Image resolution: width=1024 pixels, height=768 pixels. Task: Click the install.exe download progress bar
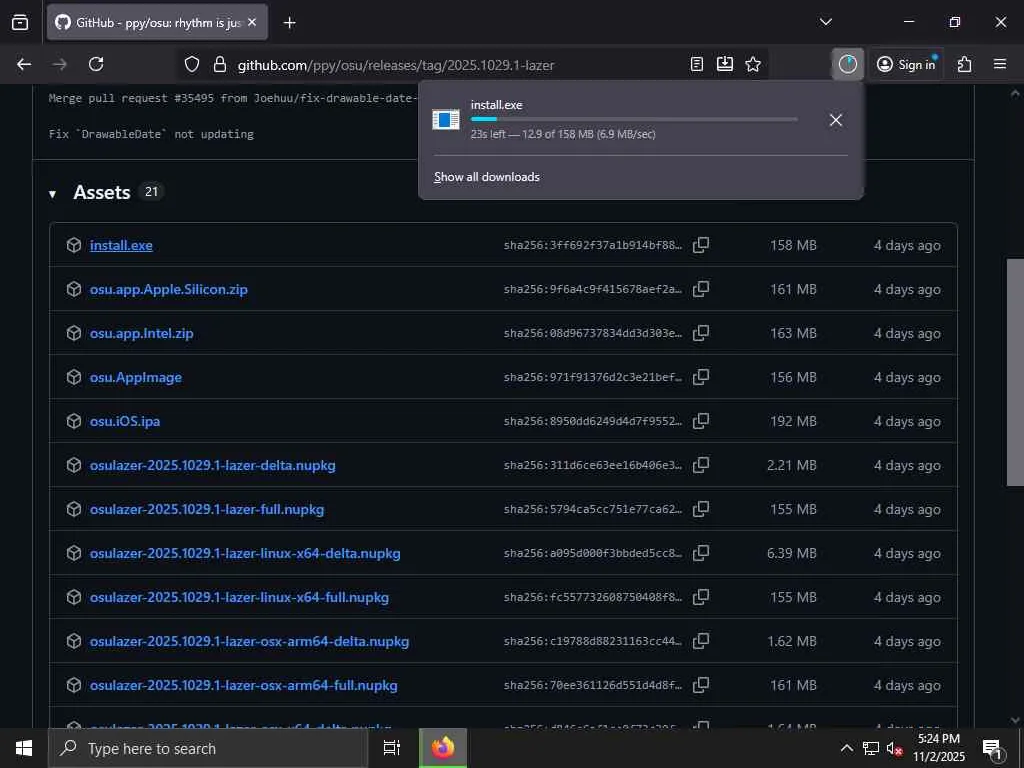click(634, 119)
